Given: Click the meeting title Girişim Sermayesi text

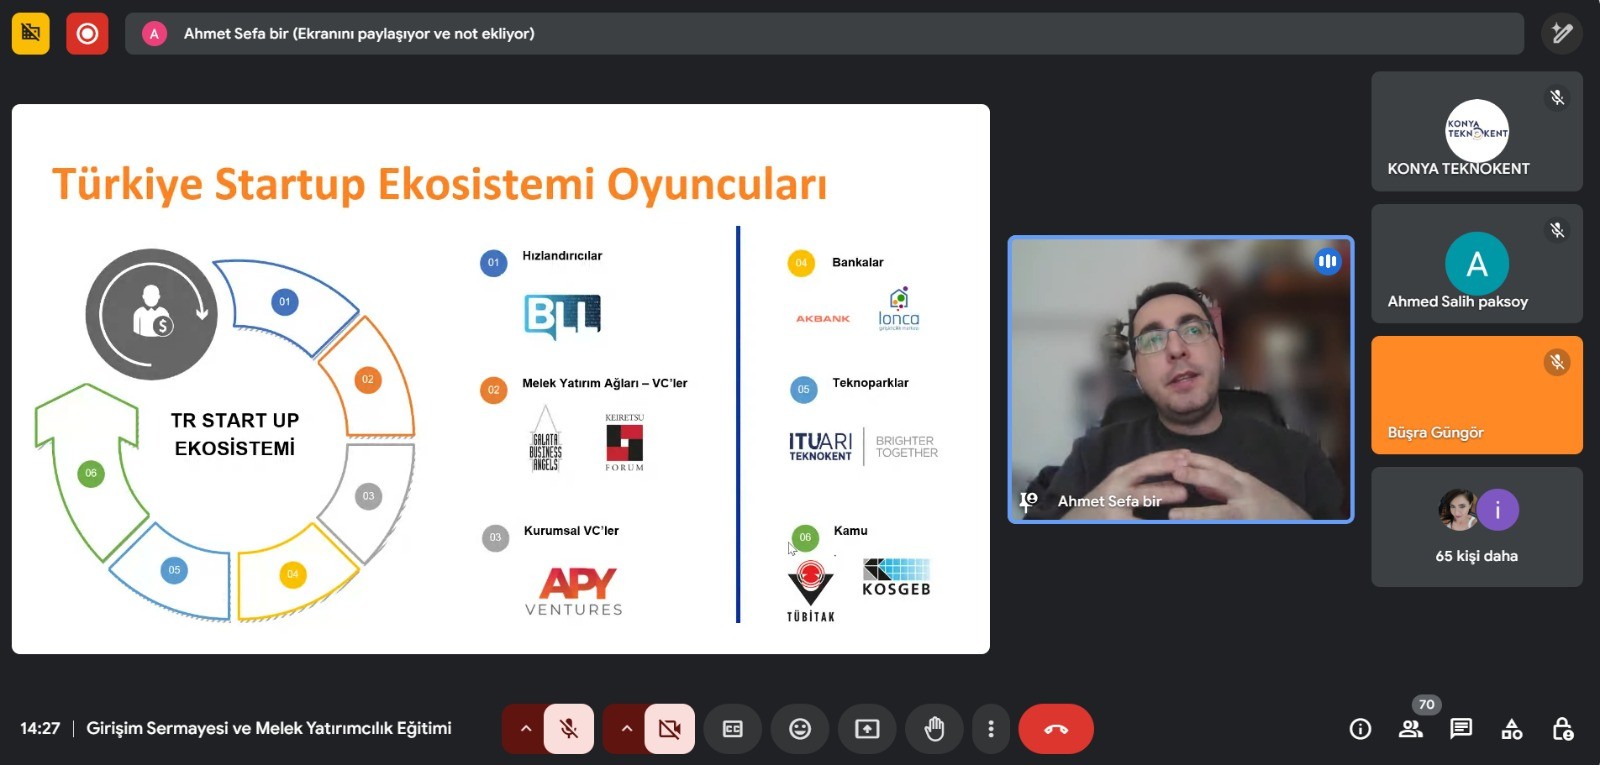Looking at the screenshot, I should (269, 728).
